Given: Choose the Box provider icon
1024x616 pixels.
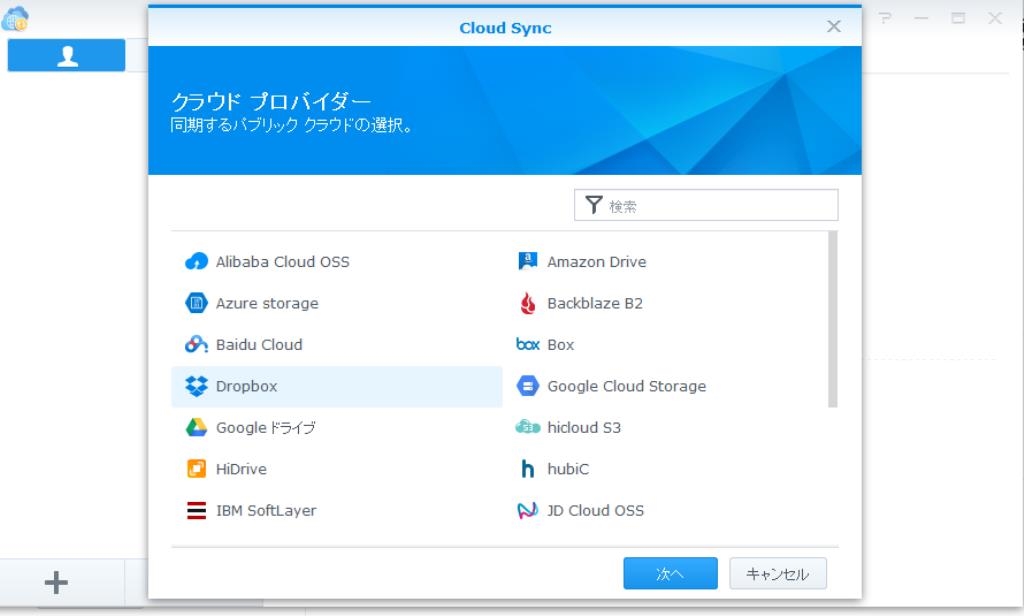Looking at the screenshot, I should coord(528,345).
